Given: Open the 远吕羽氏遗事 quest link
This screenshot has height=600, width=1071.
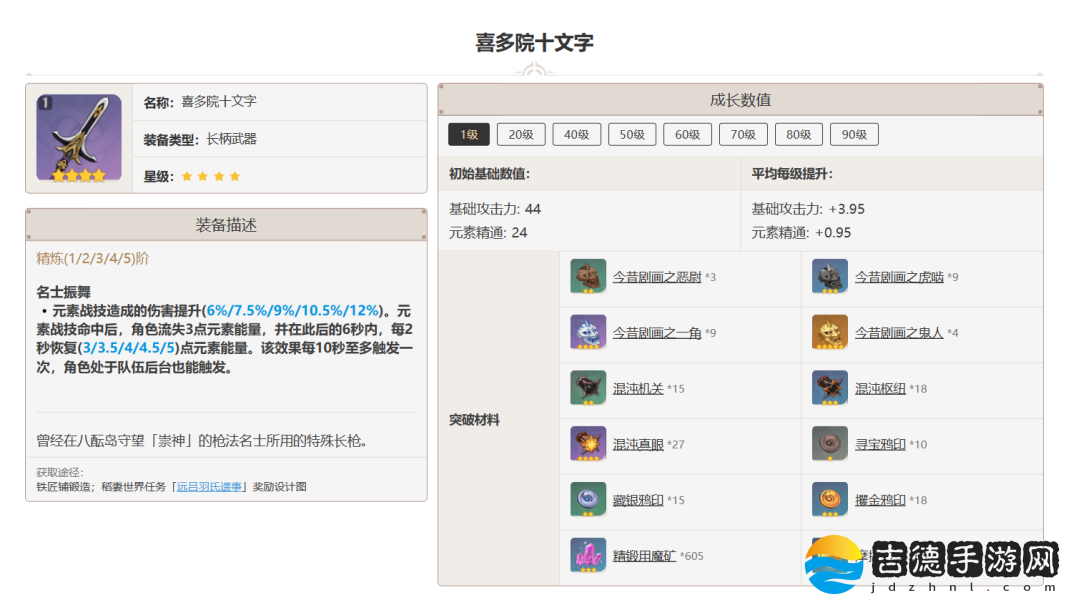Looking at the screenshot, I should (x=209, y=487).
